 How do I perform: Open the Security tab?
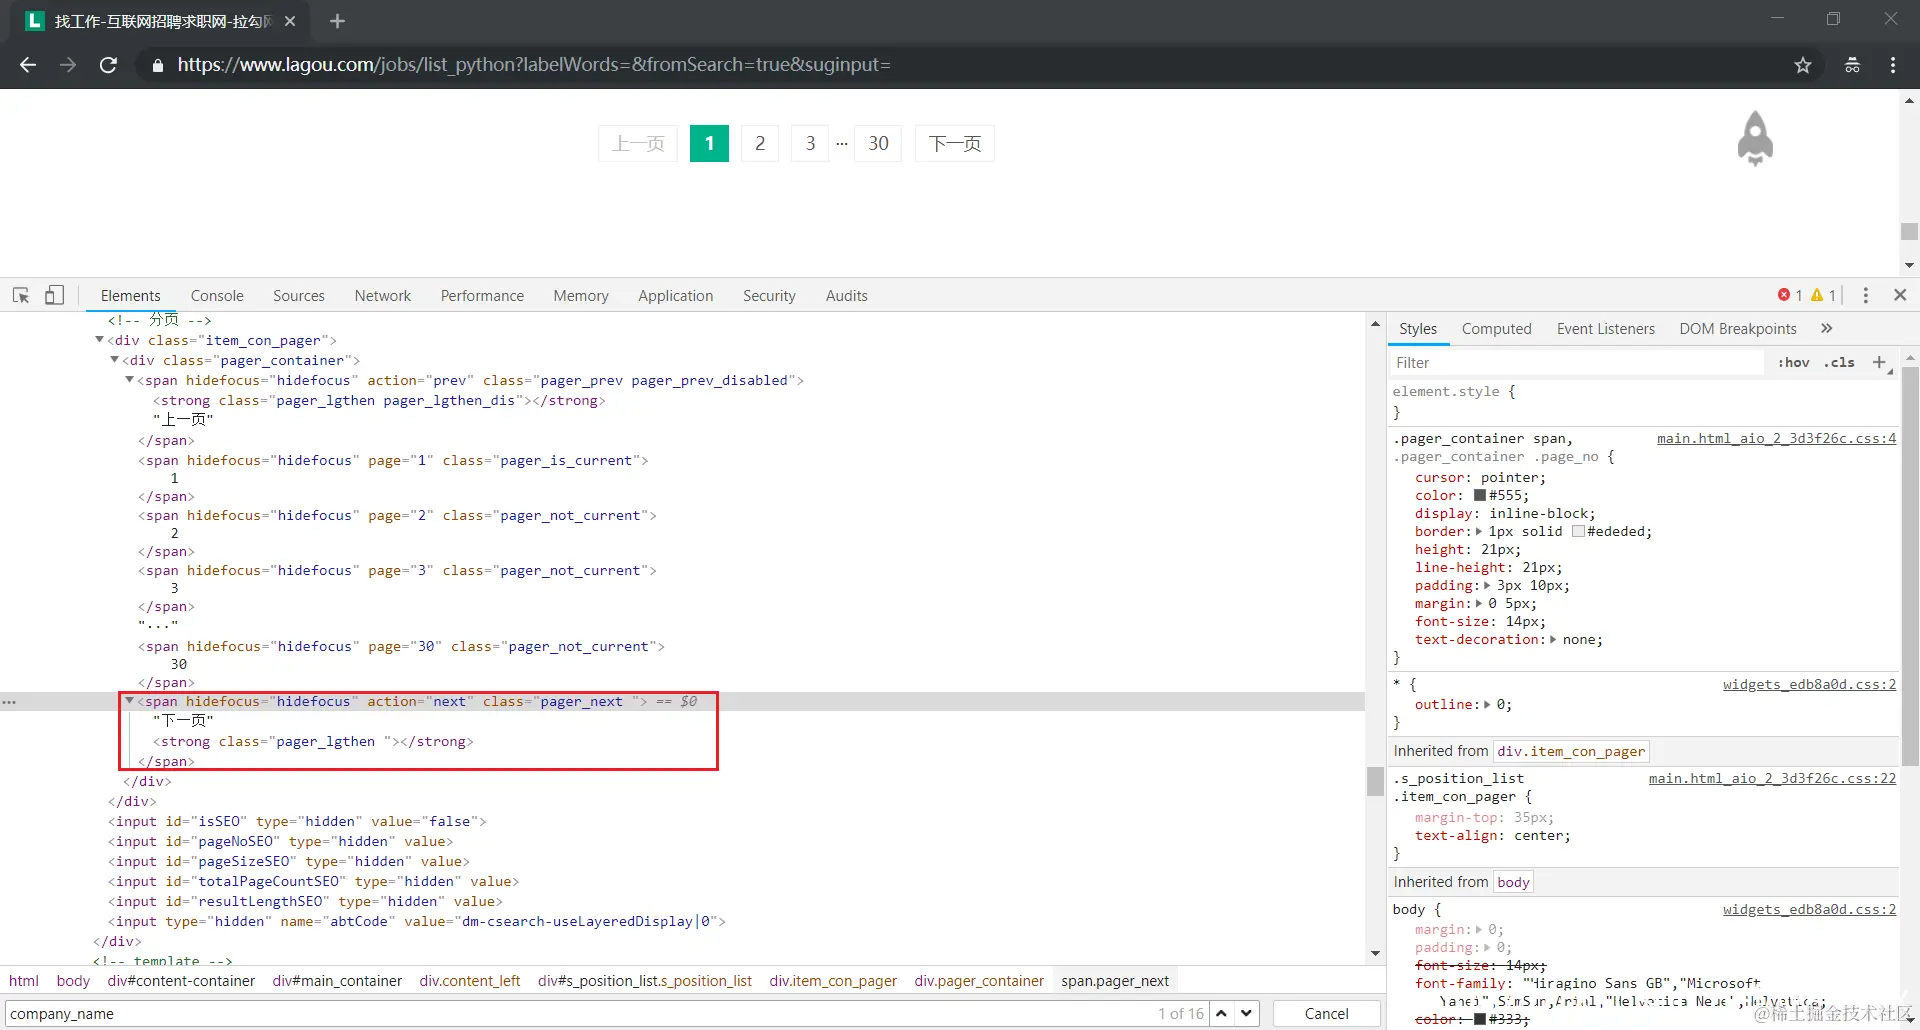pyautogui.click(x=769, y=295)
